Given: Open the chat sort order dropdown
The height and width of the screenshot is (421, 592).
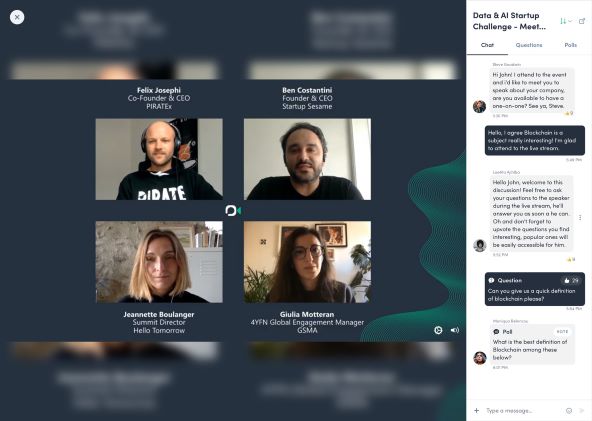Looking at the screenshot, I should coord(565,21).
